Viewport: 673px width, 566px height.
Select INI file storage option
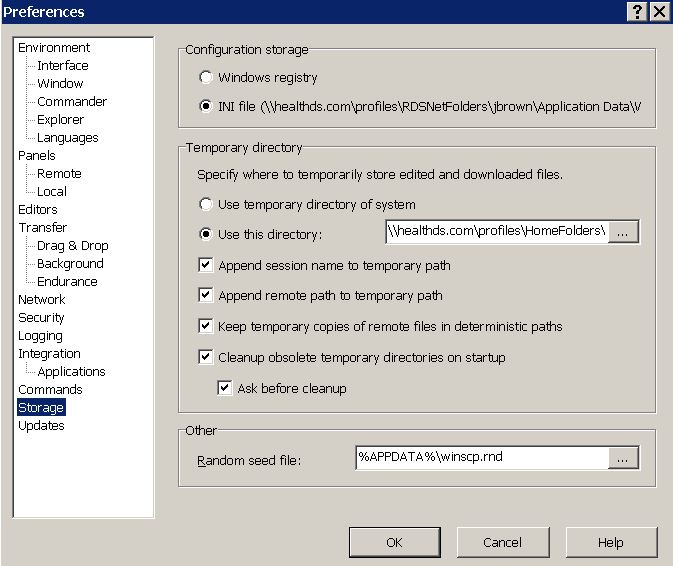[206, 105]
